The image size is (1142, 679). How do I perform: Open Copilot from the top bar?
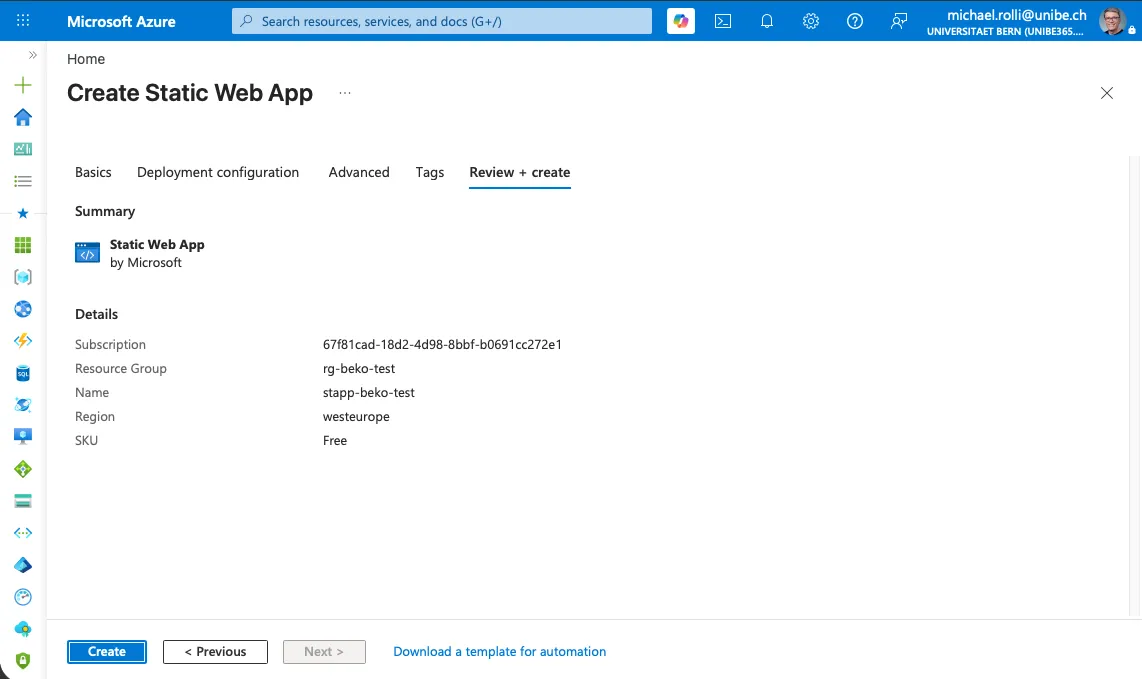tap(681, 21)
